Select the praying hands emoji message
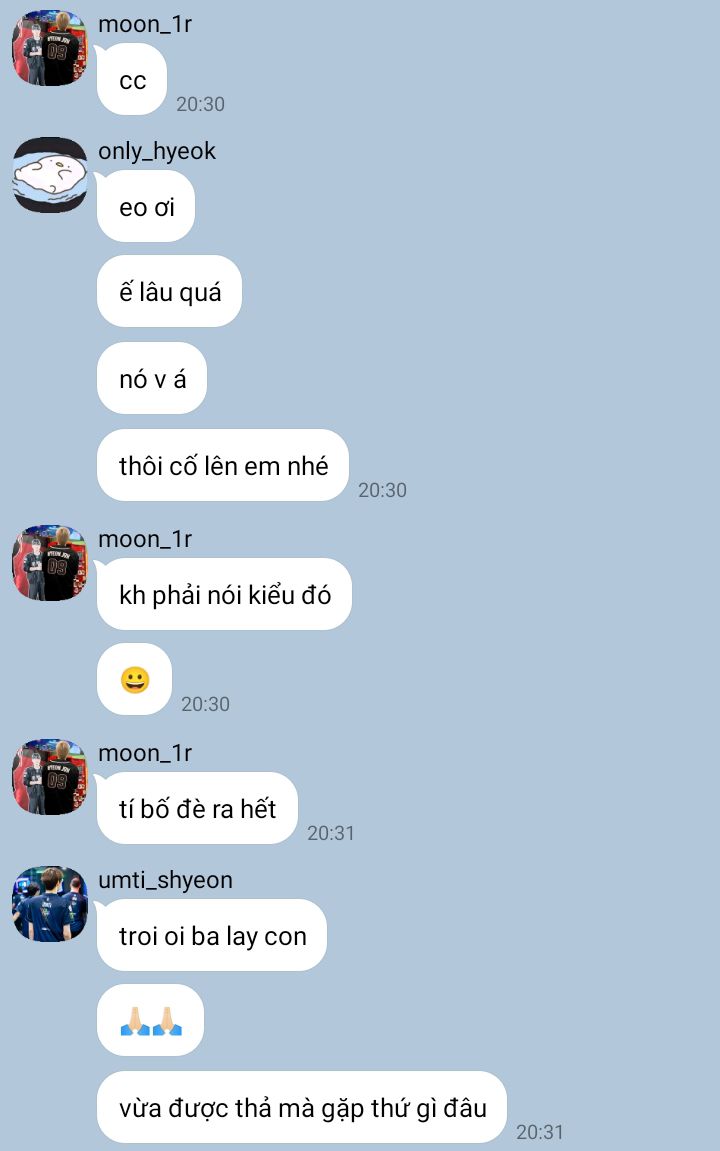The height and width of the screenshot is (1151, 720). pos(150,1020)
